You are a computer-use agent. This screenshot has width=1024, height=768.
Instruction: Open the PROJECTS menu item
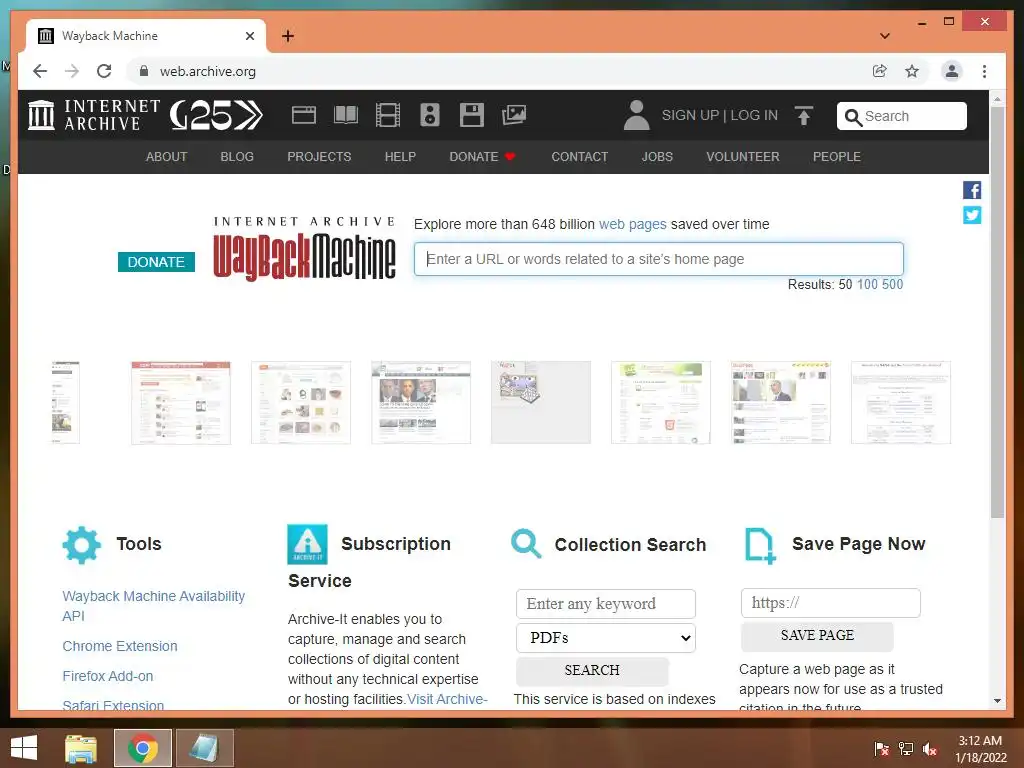319,157
